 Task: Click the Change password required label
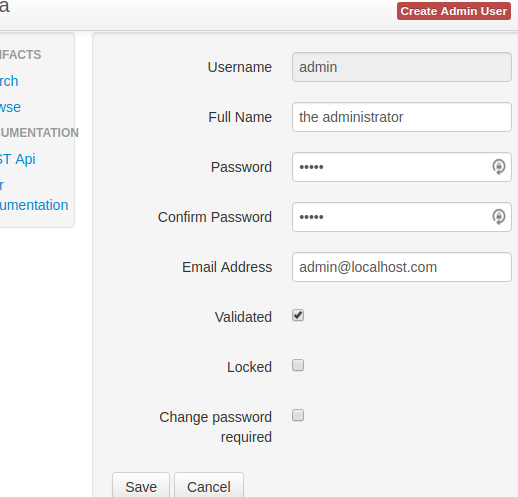[216, 427]
